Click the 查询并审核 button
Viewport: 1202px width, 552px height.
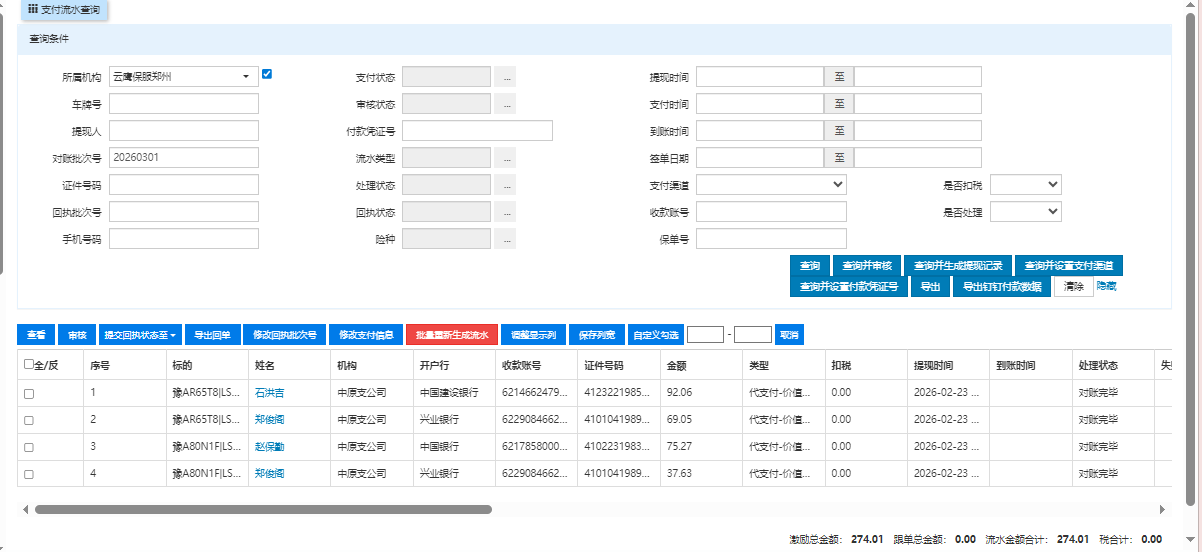click(866, 266)
